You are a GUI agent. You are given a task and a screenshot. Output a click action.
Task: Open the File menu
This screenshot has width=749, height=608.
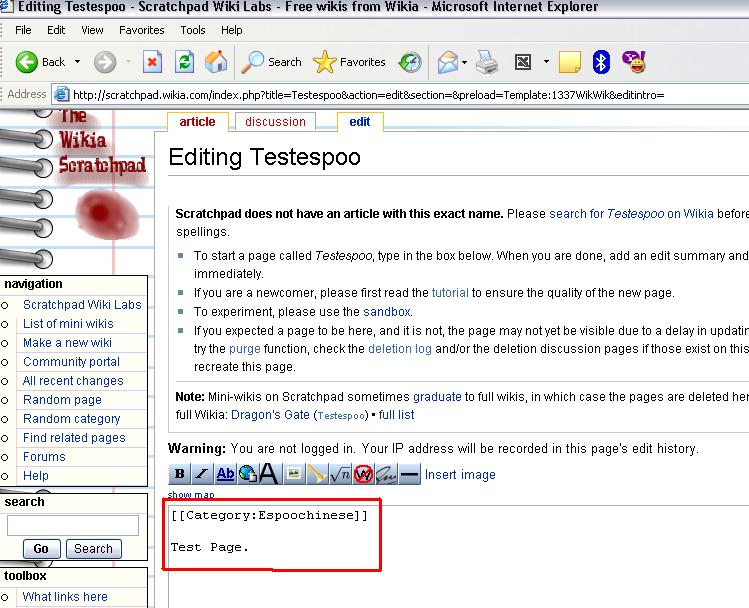23,30
